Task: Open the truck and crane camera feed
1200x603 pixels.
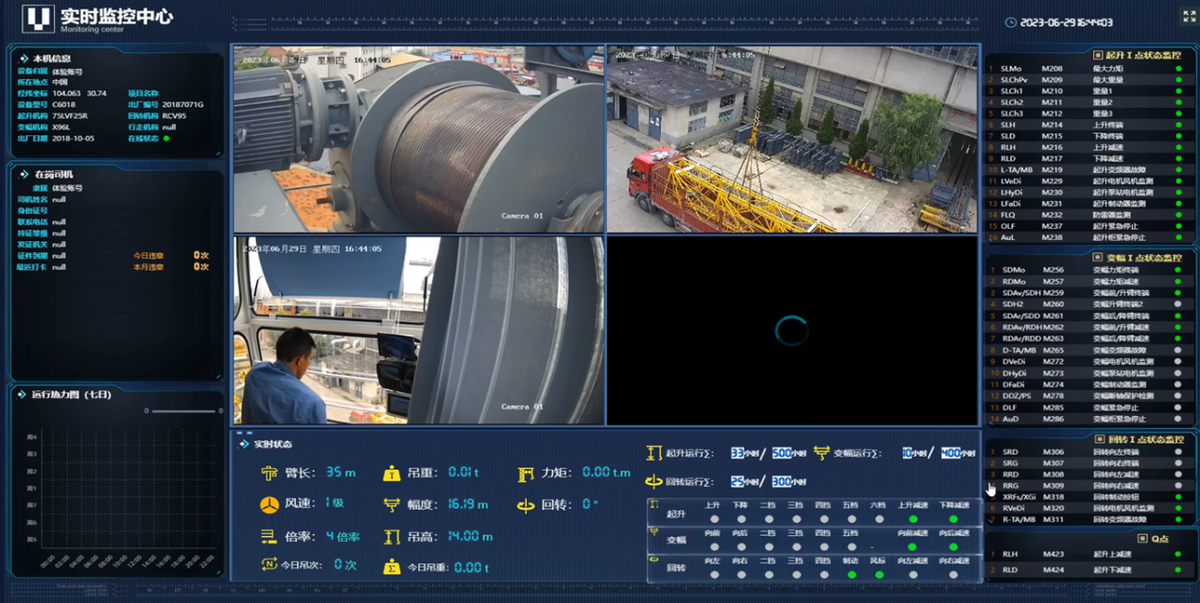Action: [791, 139]
